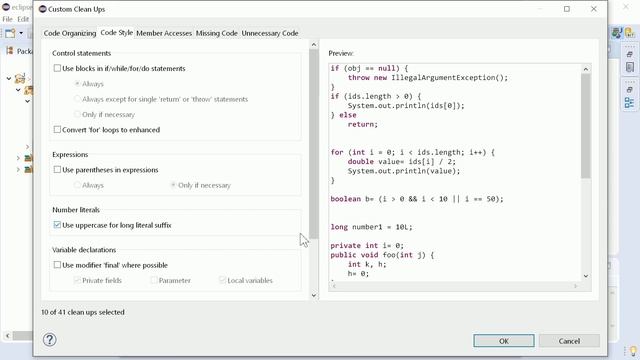Click the Task List icon in right trim
The height and width of the screenshot is (360, 640).
click(629, 67)
